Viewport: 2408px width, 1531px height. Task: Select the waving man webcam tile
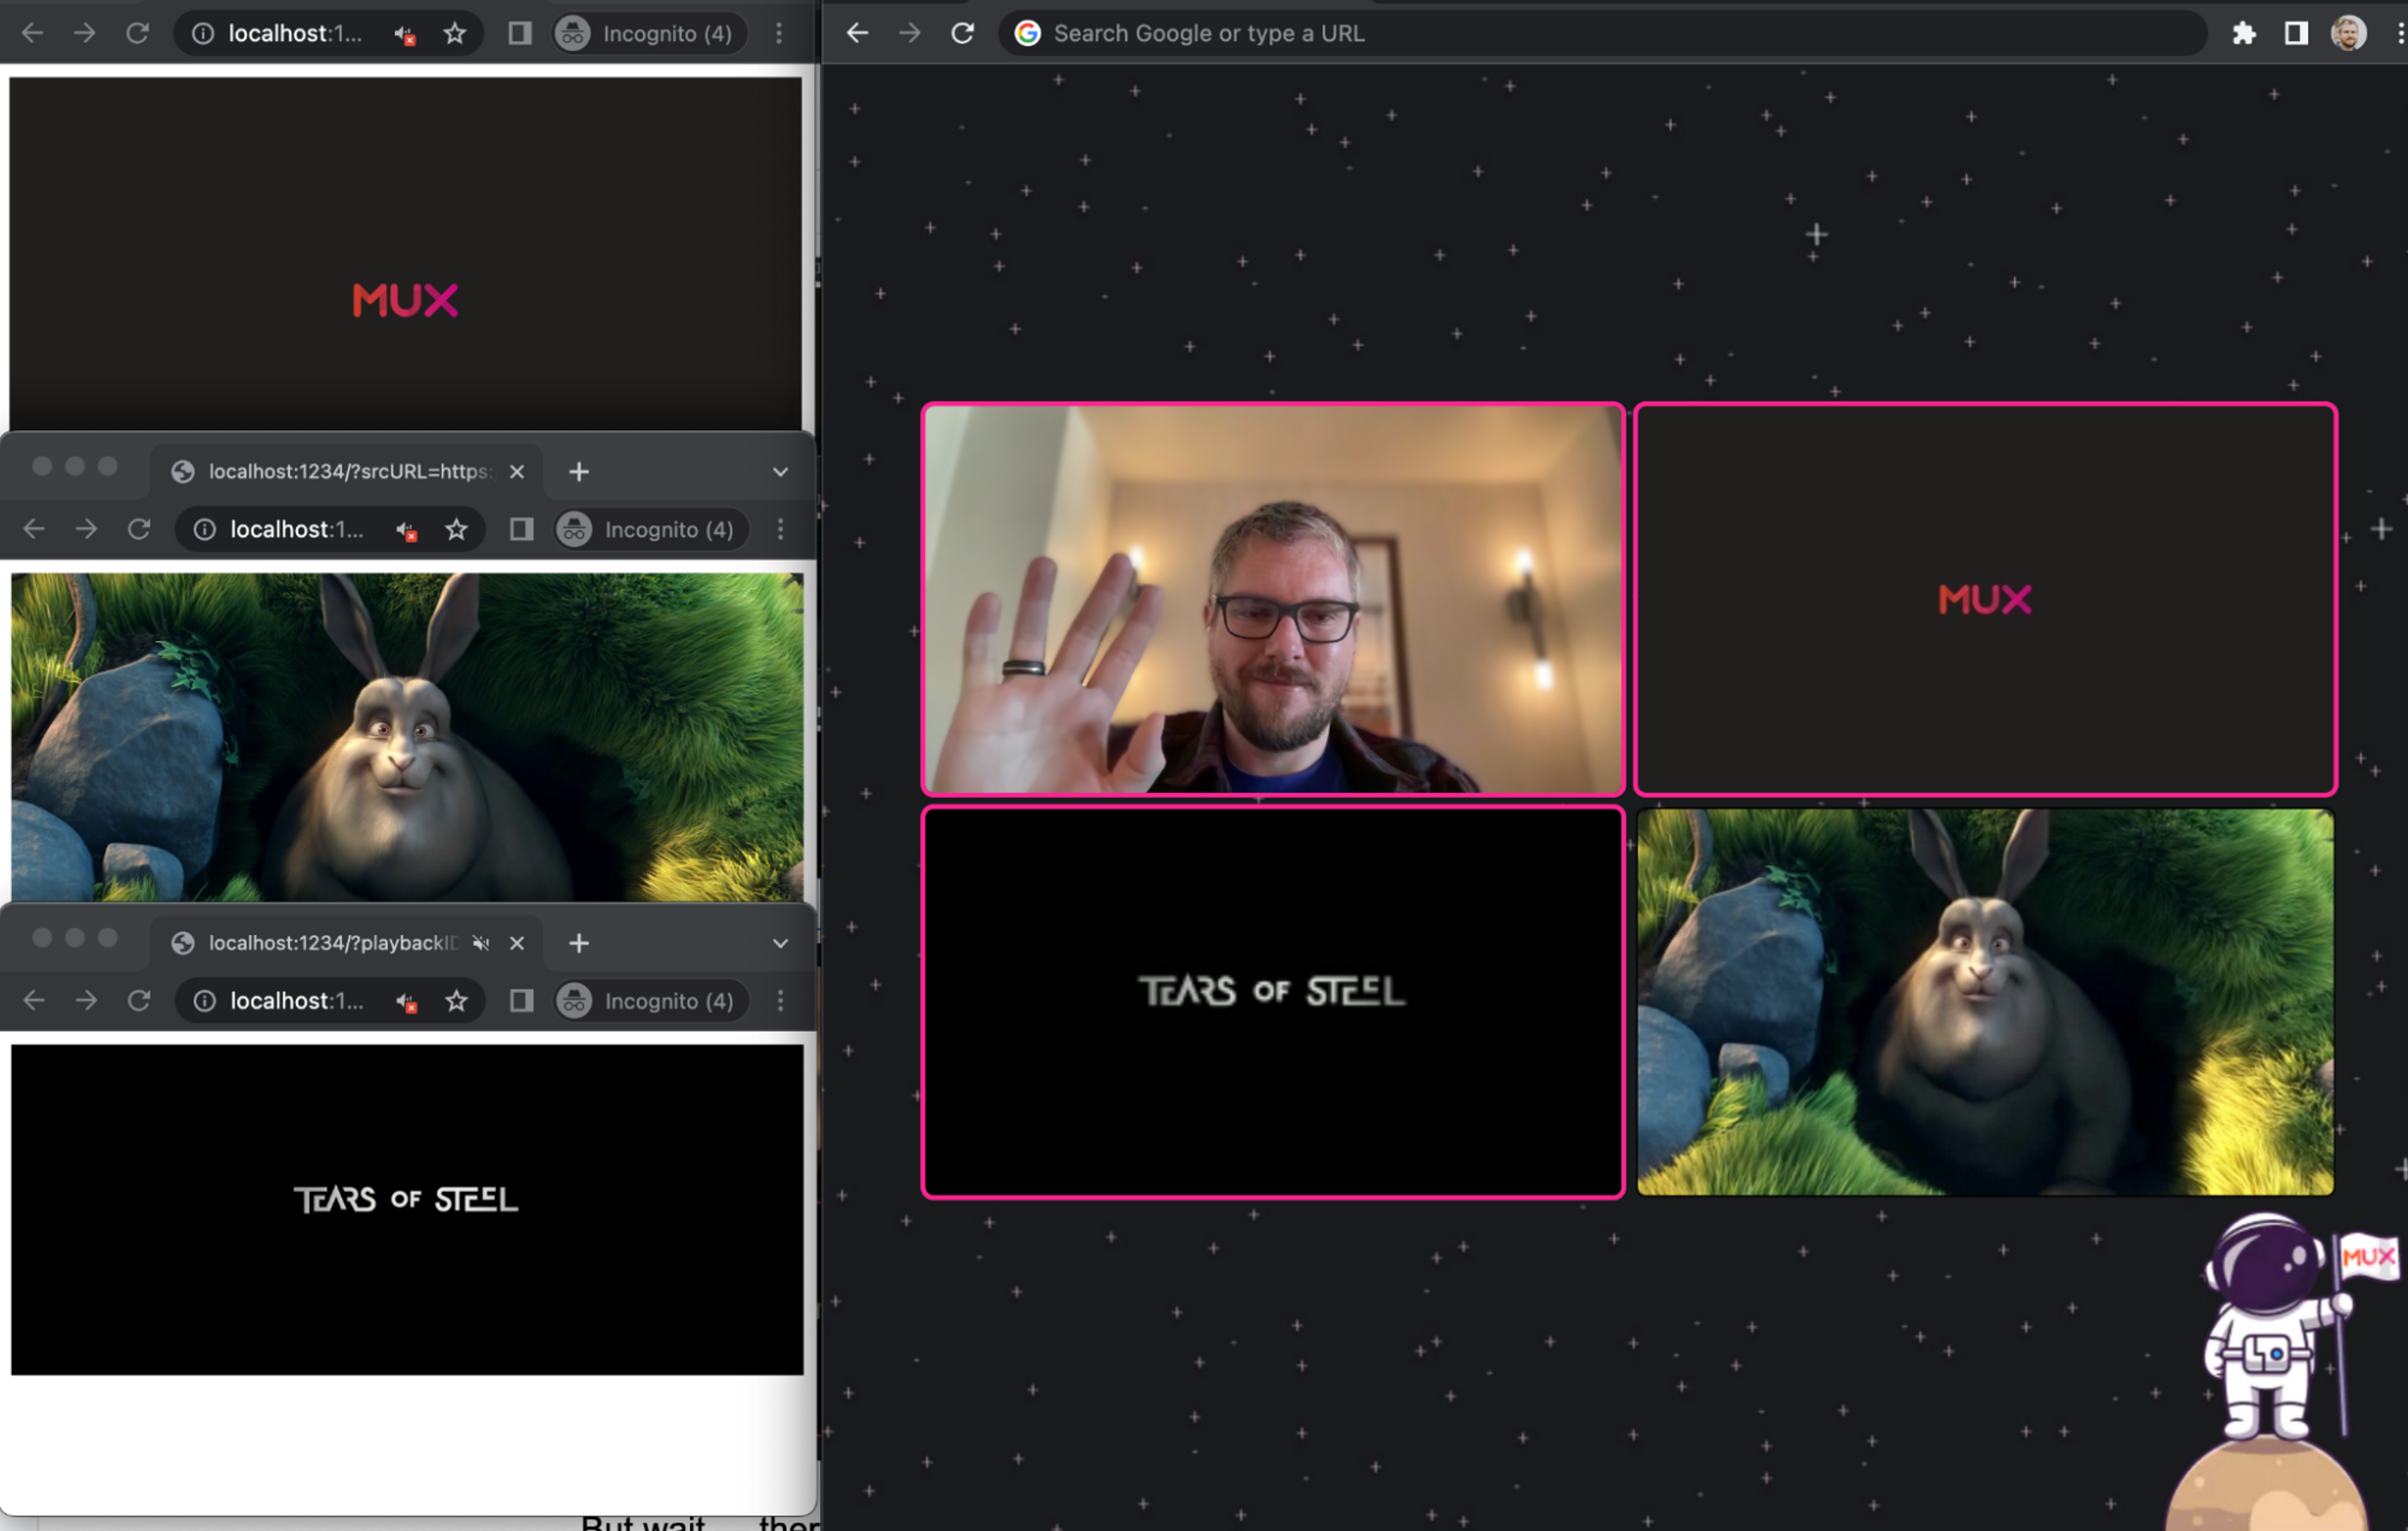click(1273, 600)
